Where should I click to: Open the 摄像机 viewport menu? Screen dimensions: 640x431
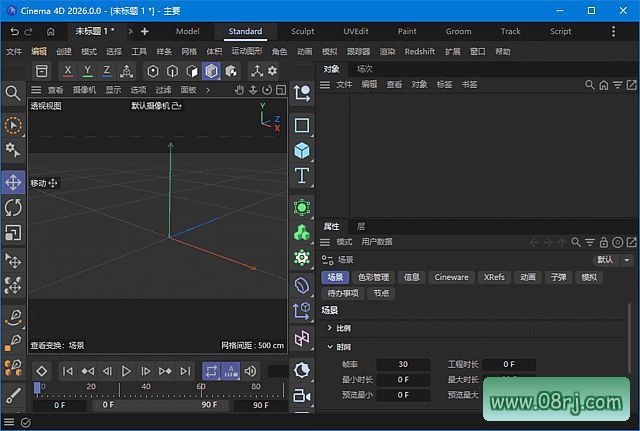84,90
